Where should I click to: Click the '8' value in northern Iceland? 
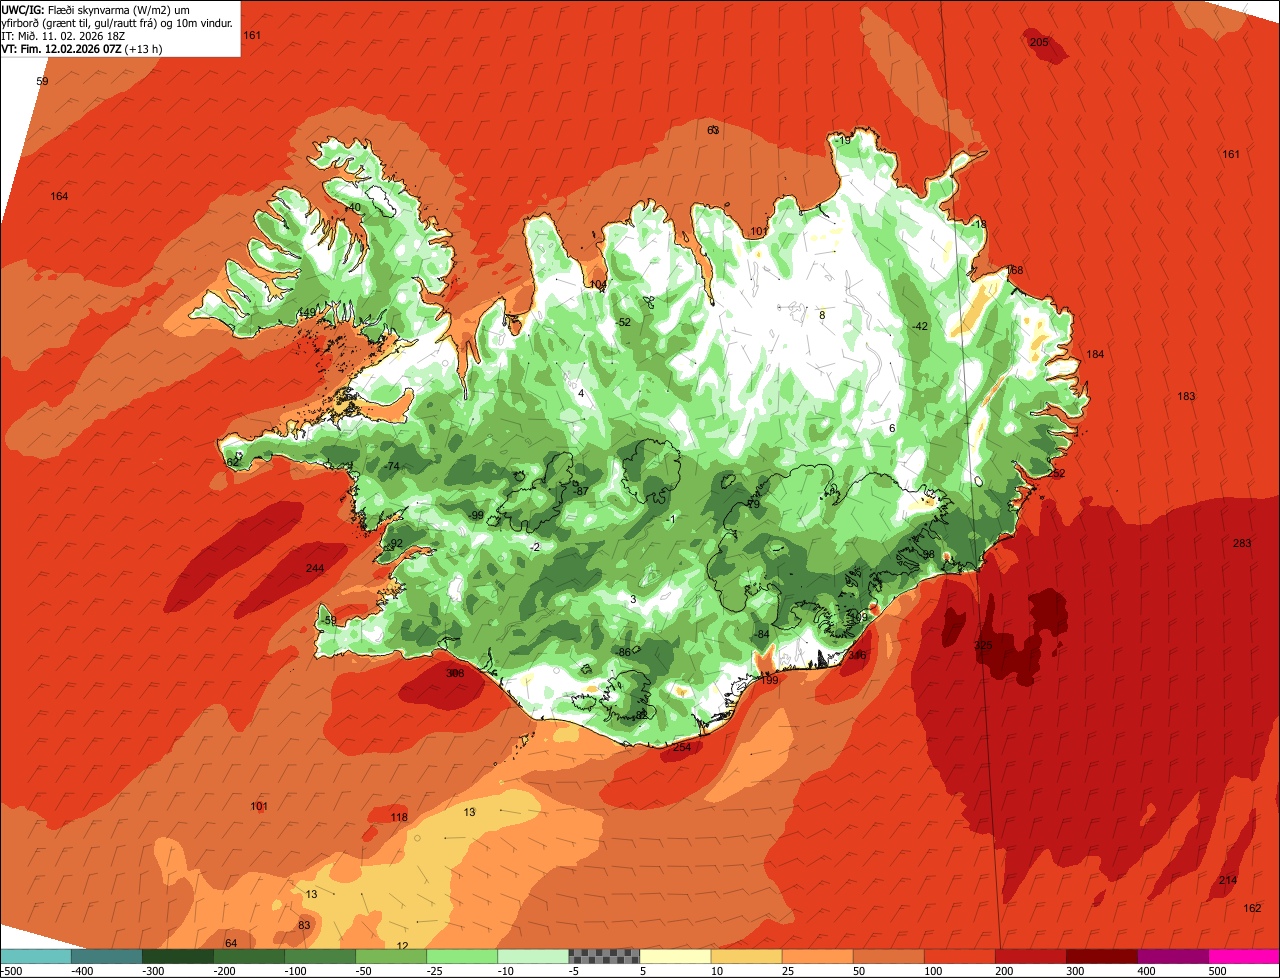pos(822,315)
